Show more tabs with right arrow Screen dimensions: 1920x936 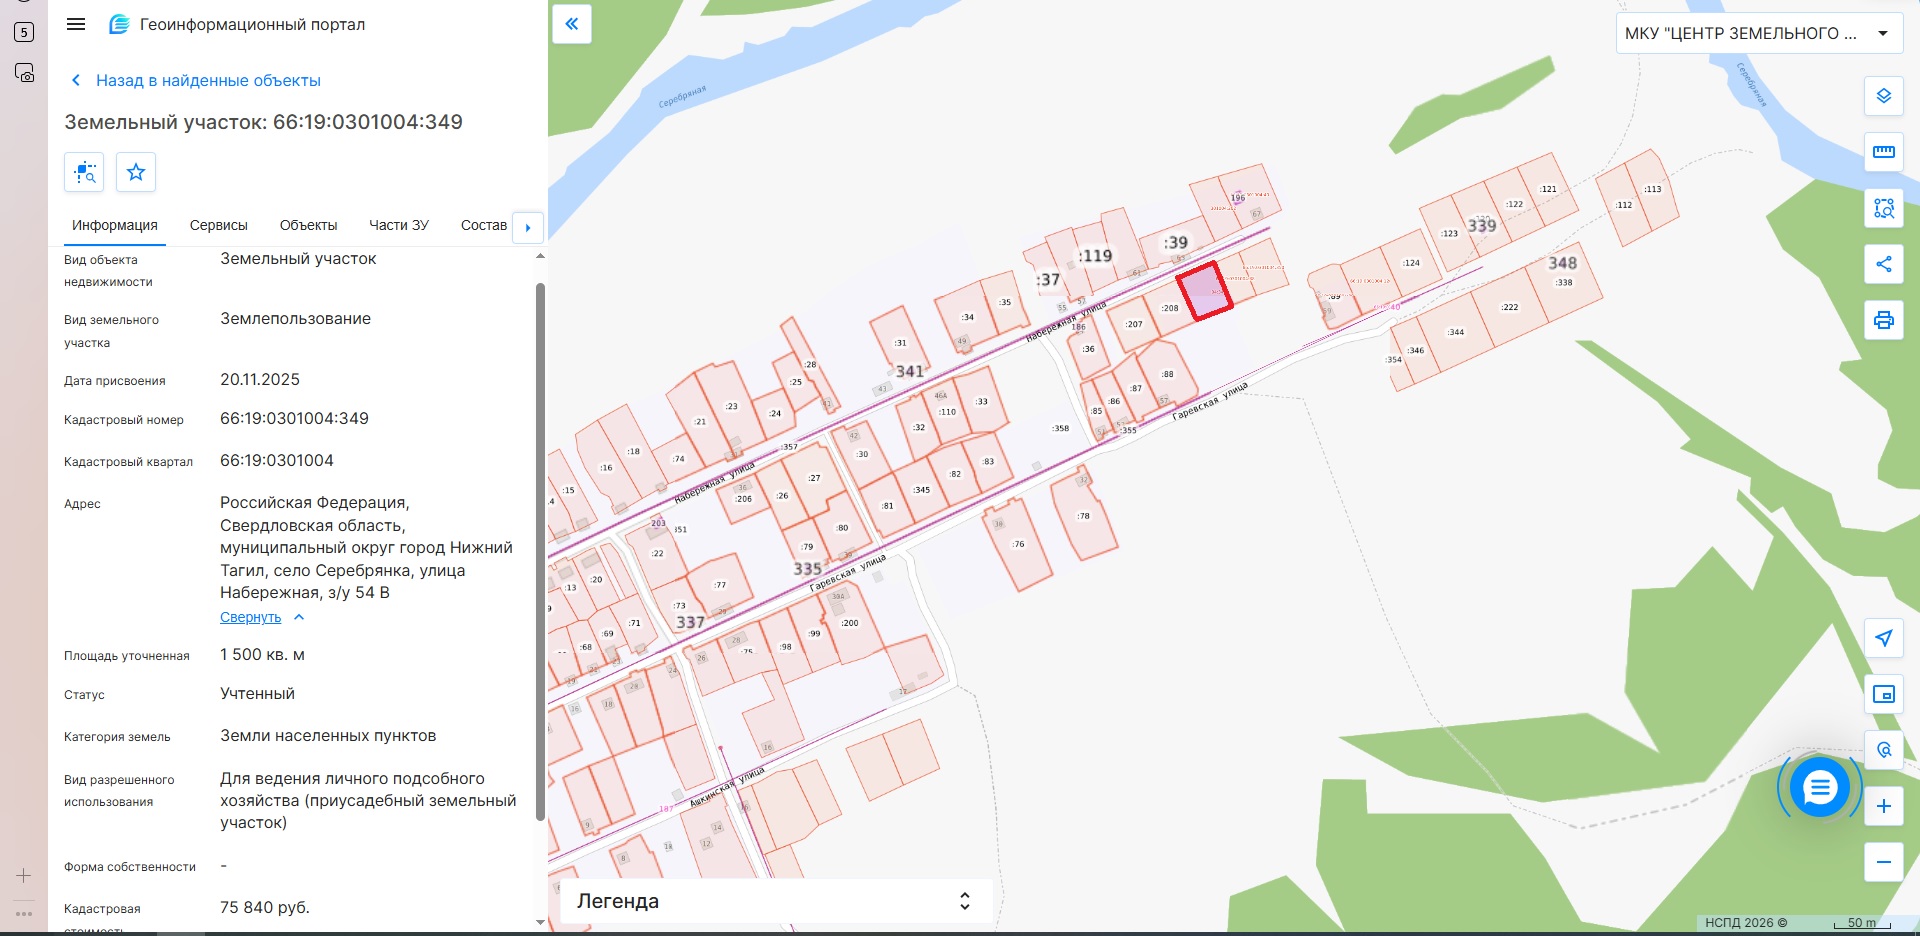click(x=528, y=227)
